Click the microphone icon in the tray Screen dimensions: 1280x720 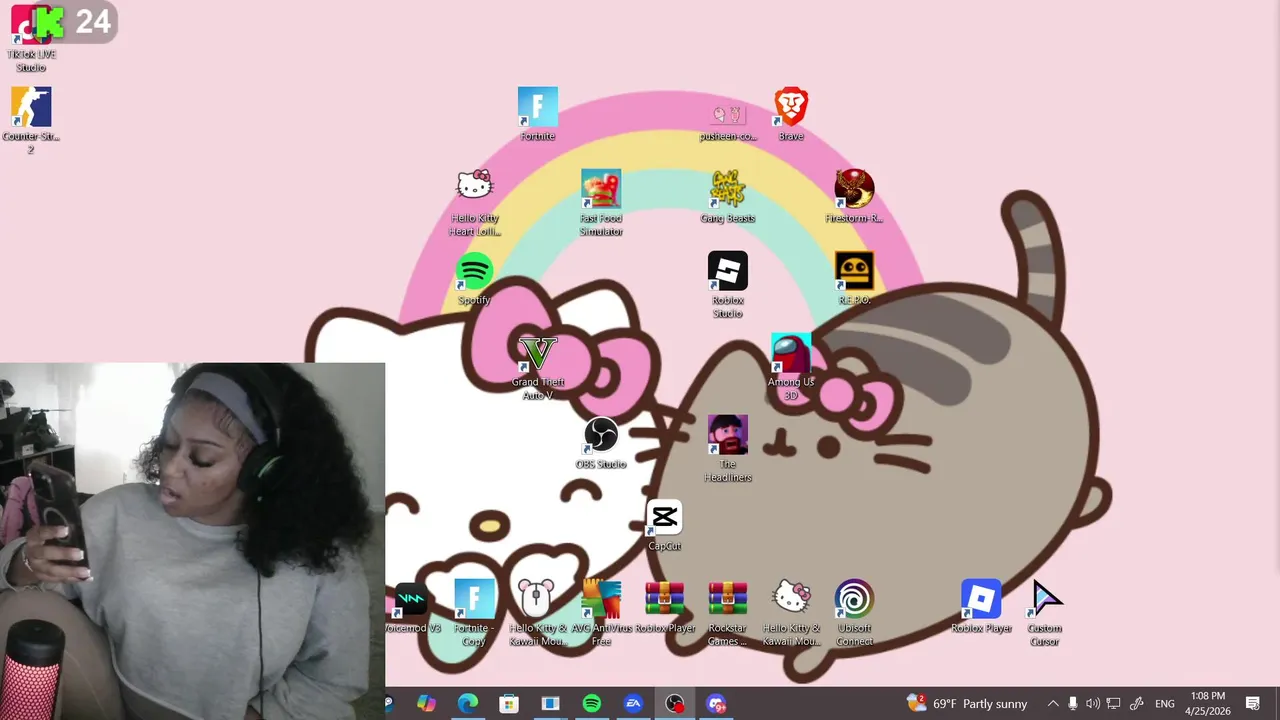[1072, 704]
